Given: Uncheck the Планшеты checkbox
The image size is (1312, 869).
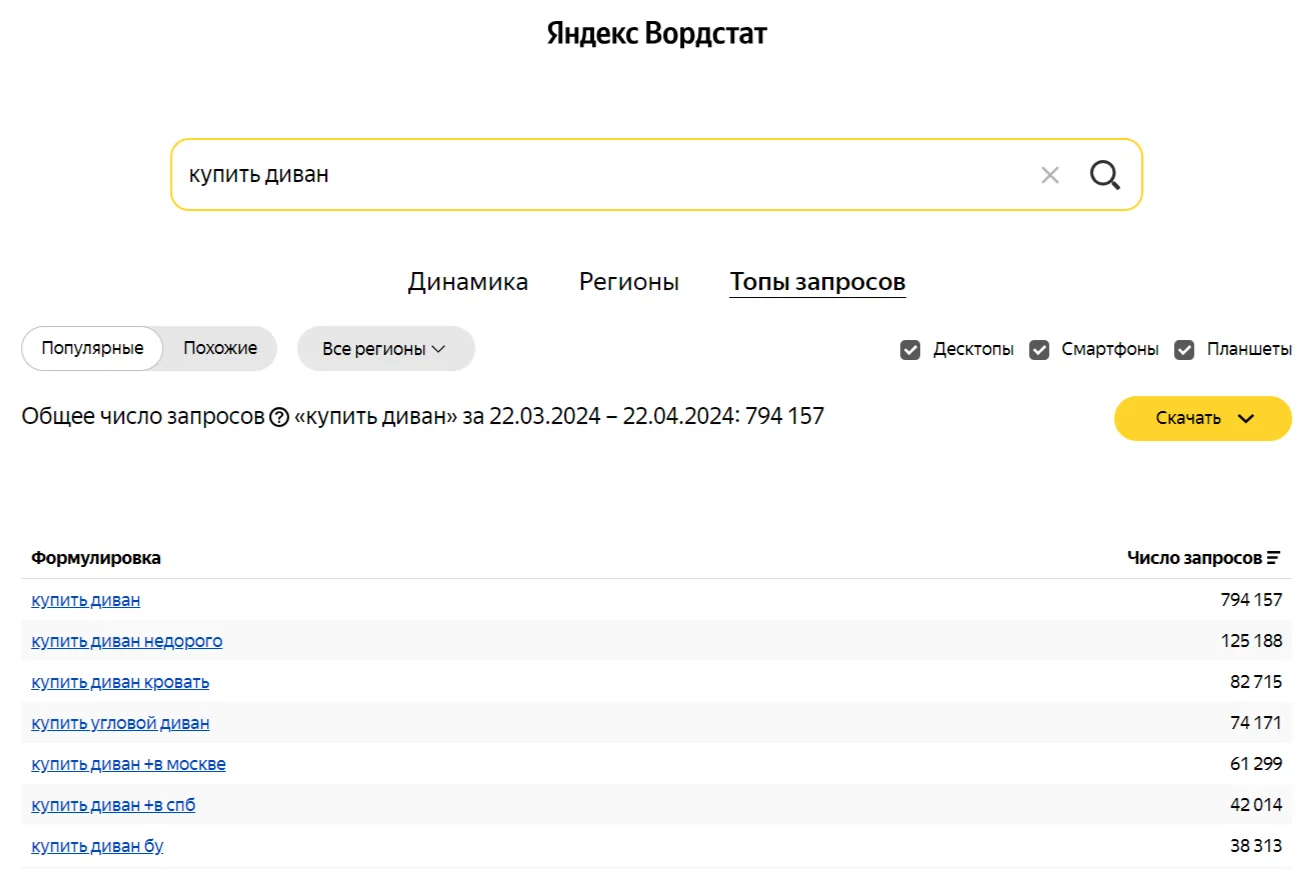Looking at the screenshot, I should [1185, 350].
